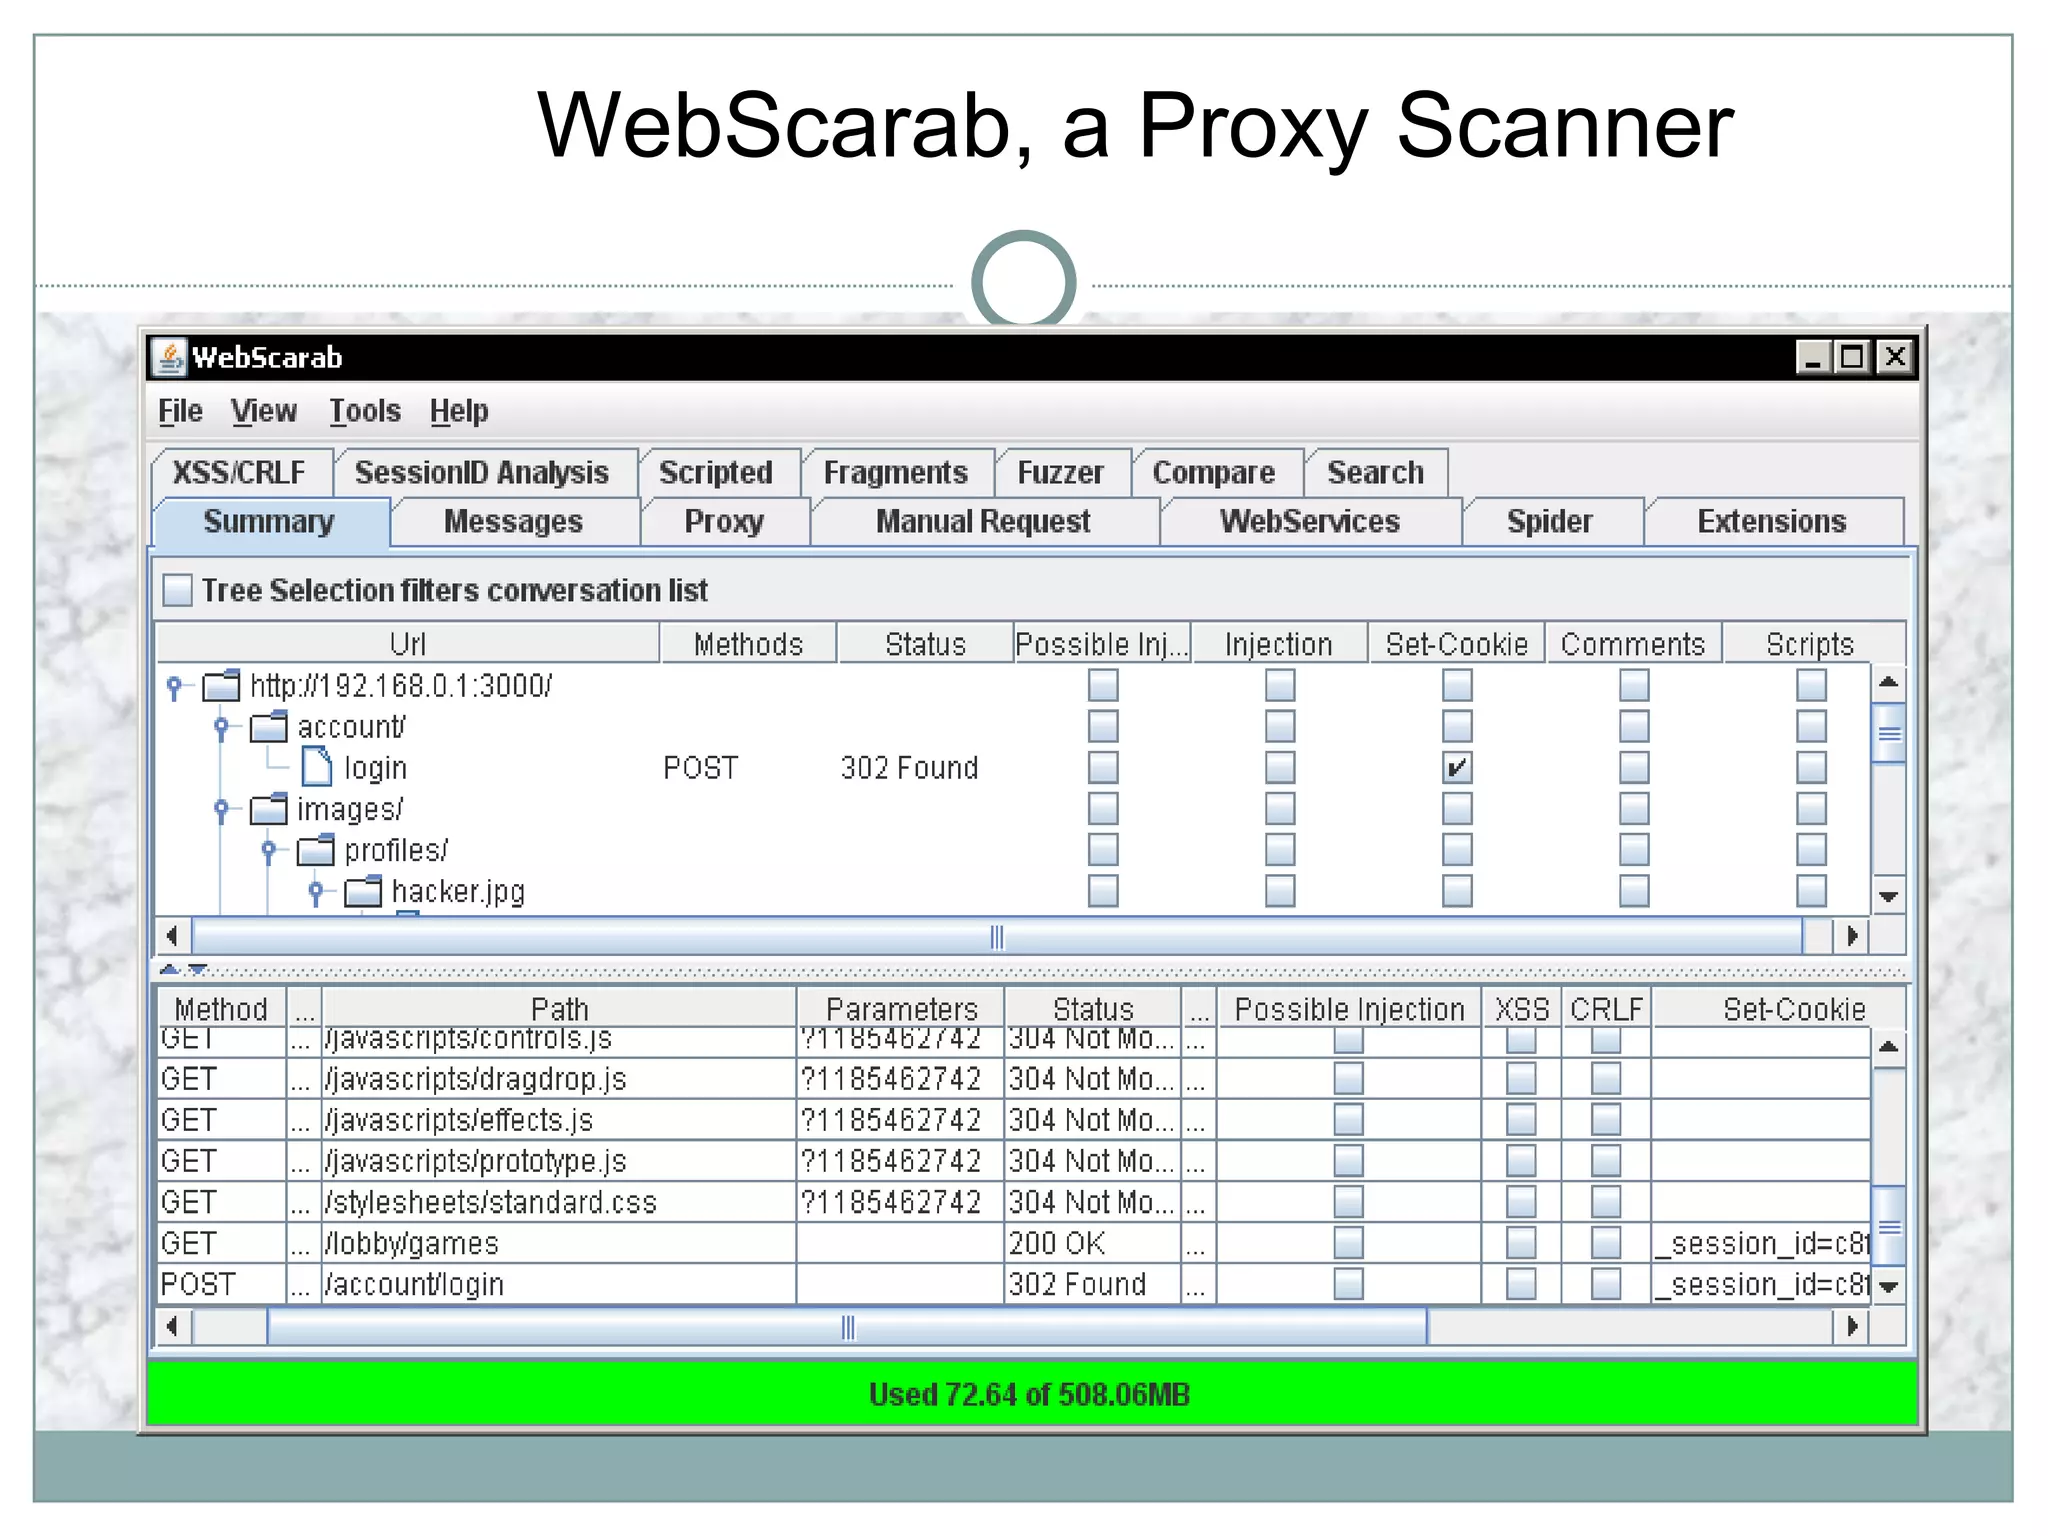Viewport: 2048px width, 1536px height.
Task: Click the XSS column header
Action: pos(1522,1009)
